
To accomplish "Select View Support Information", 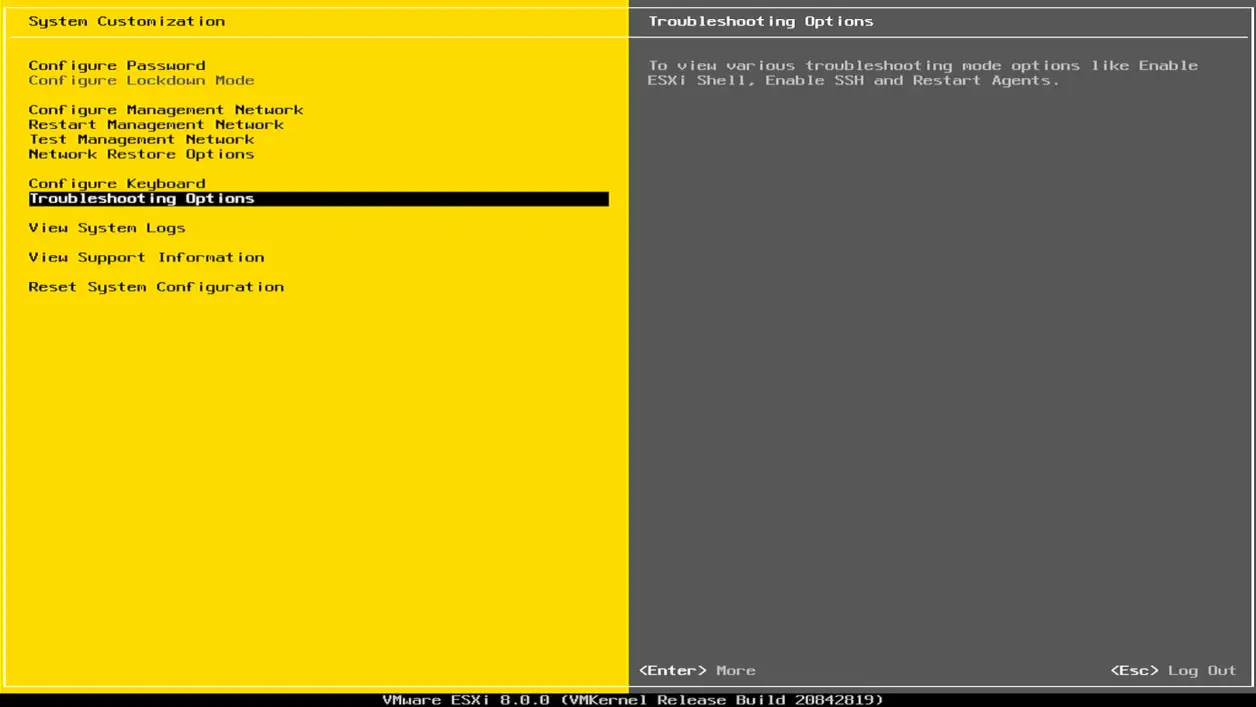I will coord(146,258).
